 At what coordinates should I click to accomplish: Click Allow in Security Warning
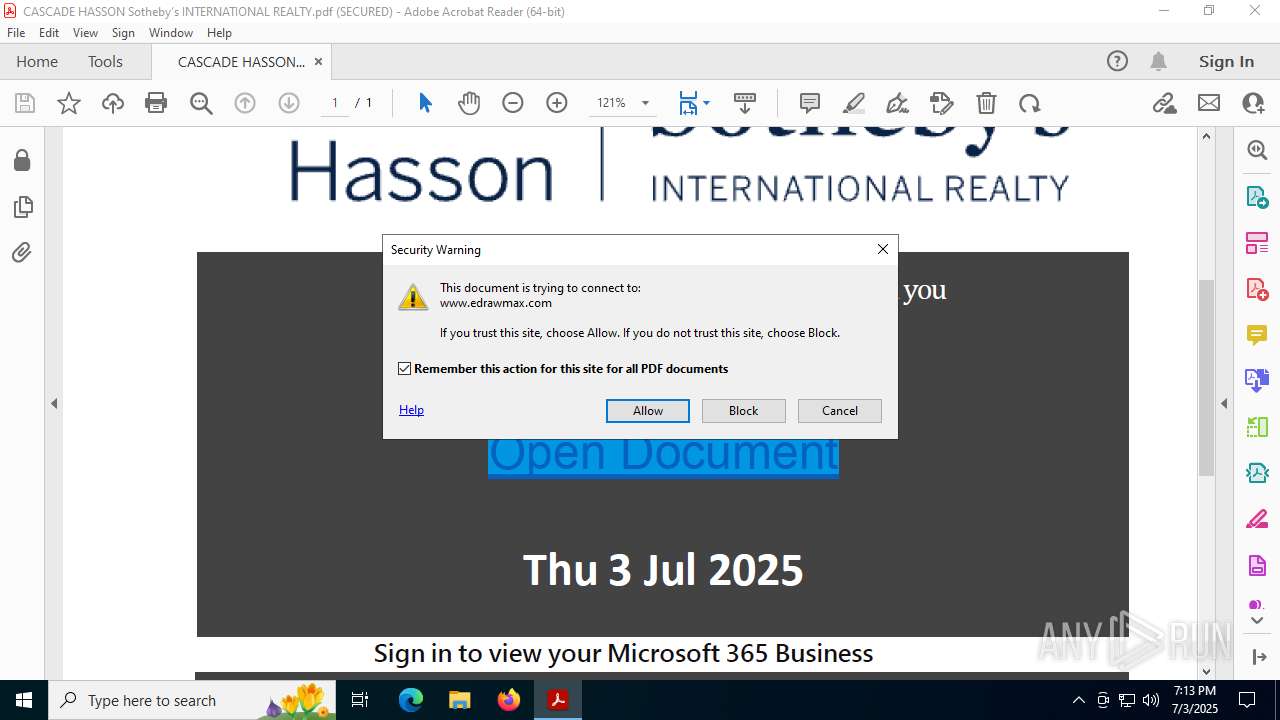point(648,411)
